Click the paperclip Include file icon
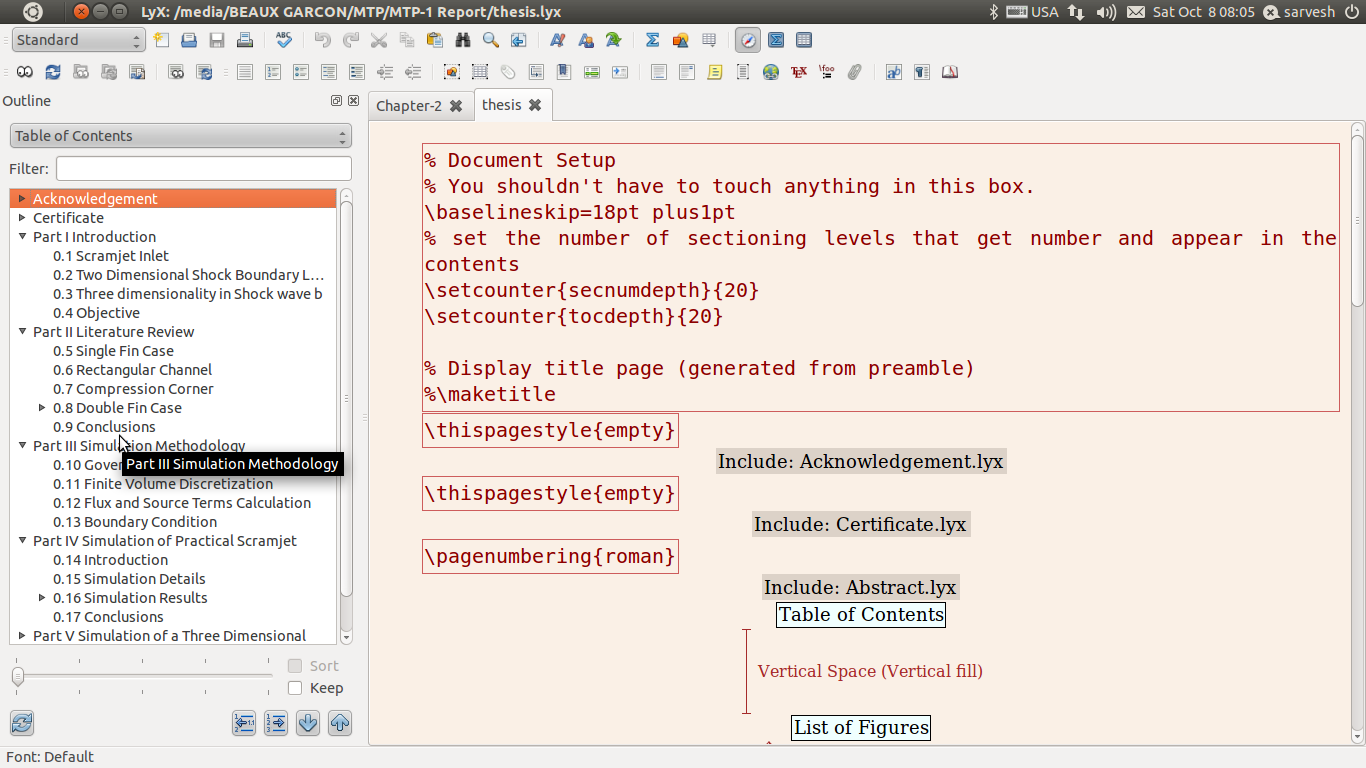1366x768 pixels. [x=854, y=72]
